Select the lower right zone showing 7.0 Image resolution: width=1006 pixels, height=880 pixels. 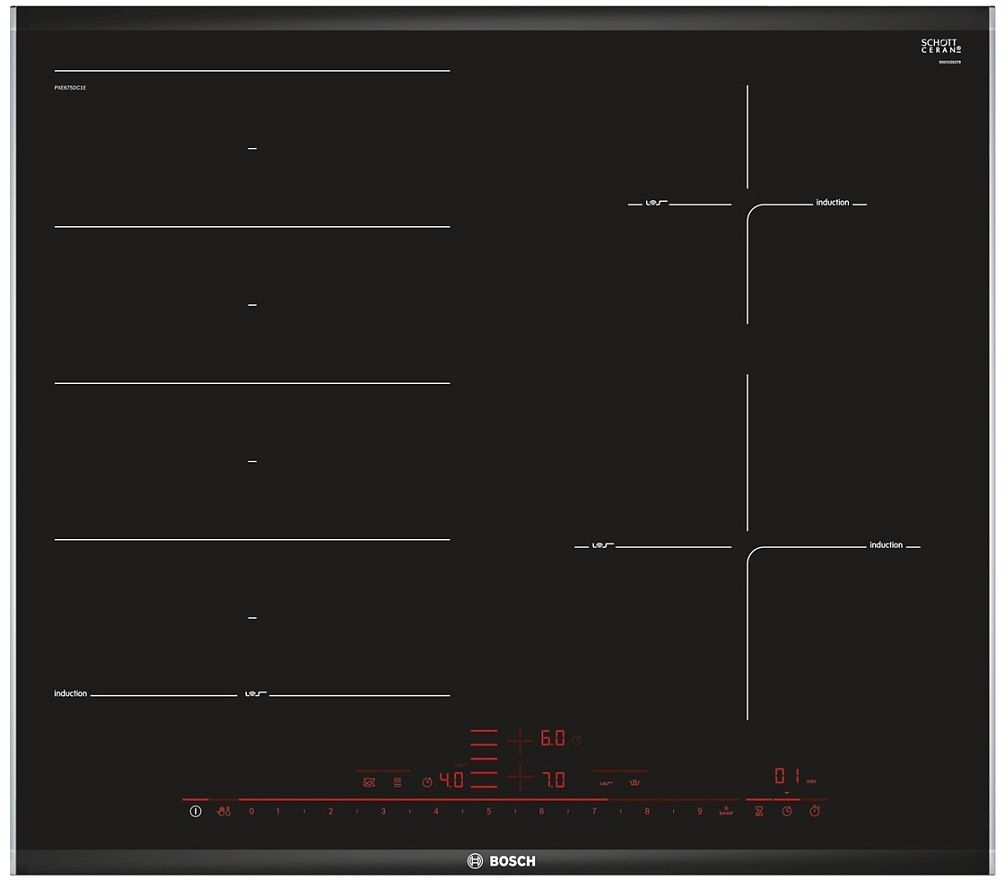point(552,779)
